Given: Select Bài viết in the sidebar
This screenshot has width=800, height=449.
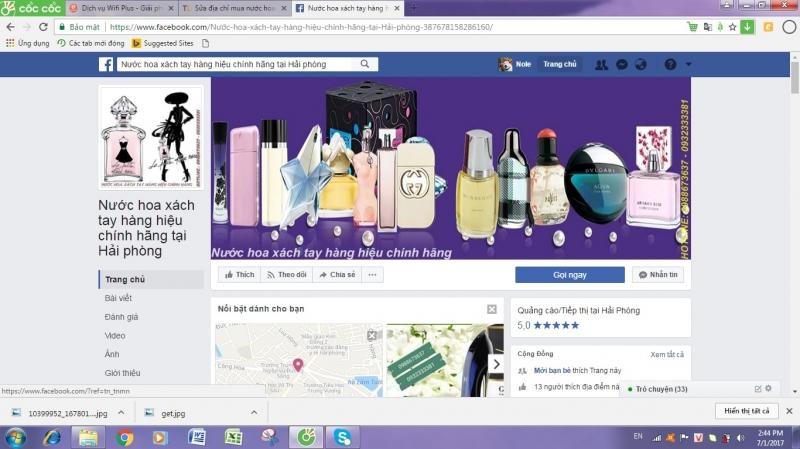Looking at the screenshot, I should [118, 298].
